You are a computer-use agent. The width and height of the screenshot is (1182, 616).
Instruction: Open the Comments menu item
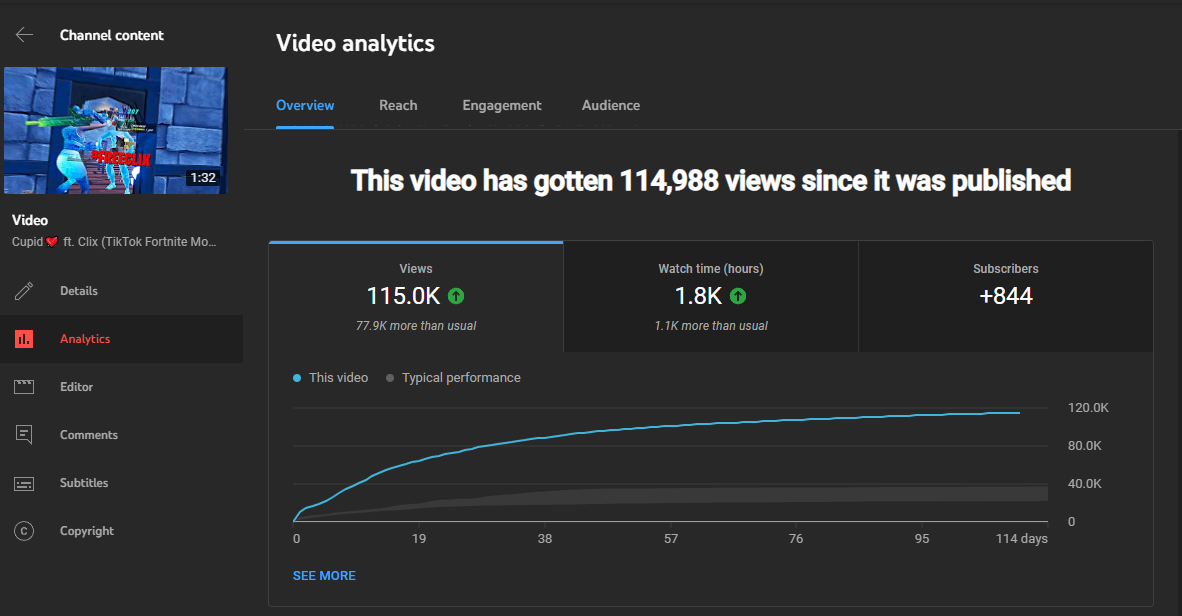(89, 435)
